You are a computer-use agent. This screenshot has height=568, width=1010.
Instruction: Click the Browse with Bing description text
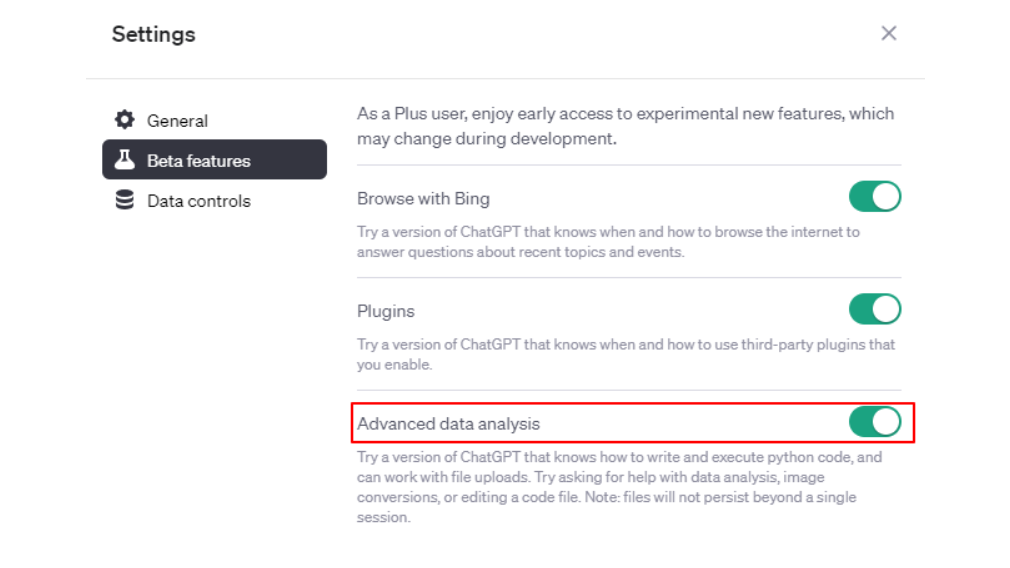pos(608,241)
